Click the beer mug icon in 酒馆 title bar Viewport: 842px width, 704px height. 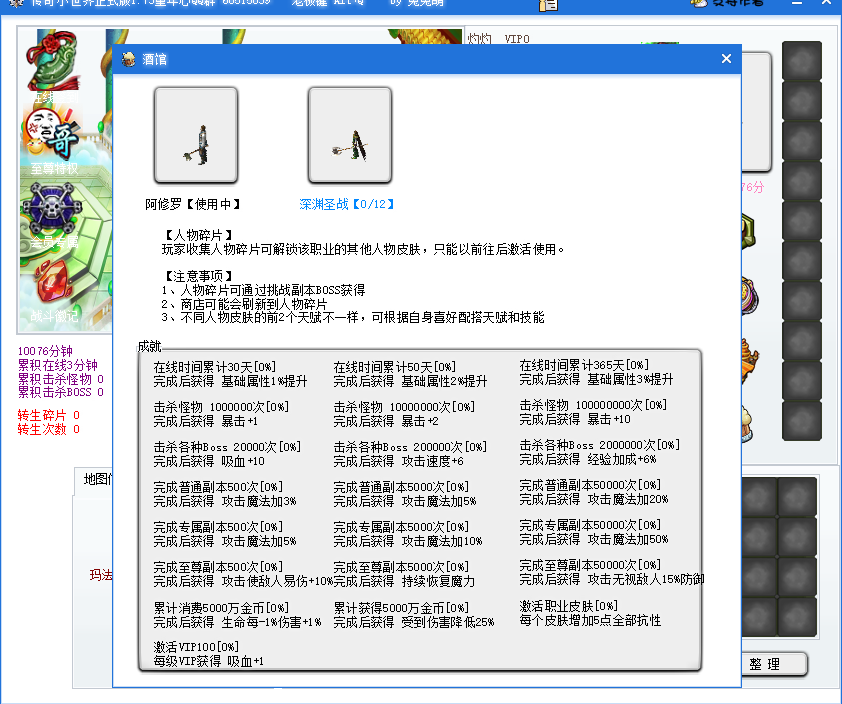(128, 59)
